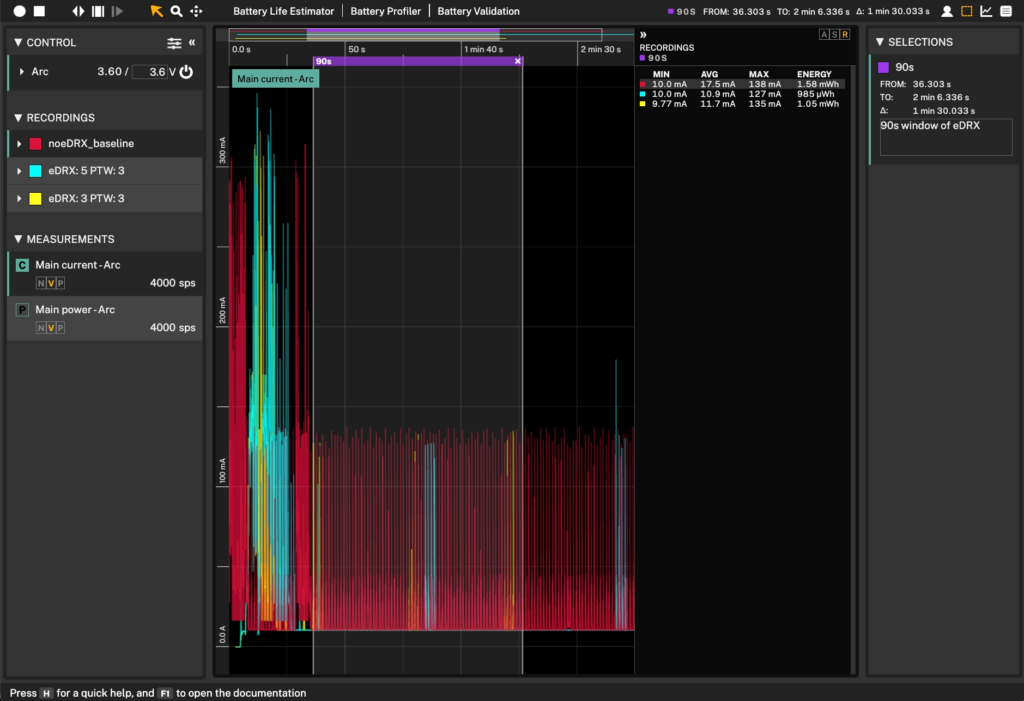
Task: Select the pan move tool
Action: 196,11
